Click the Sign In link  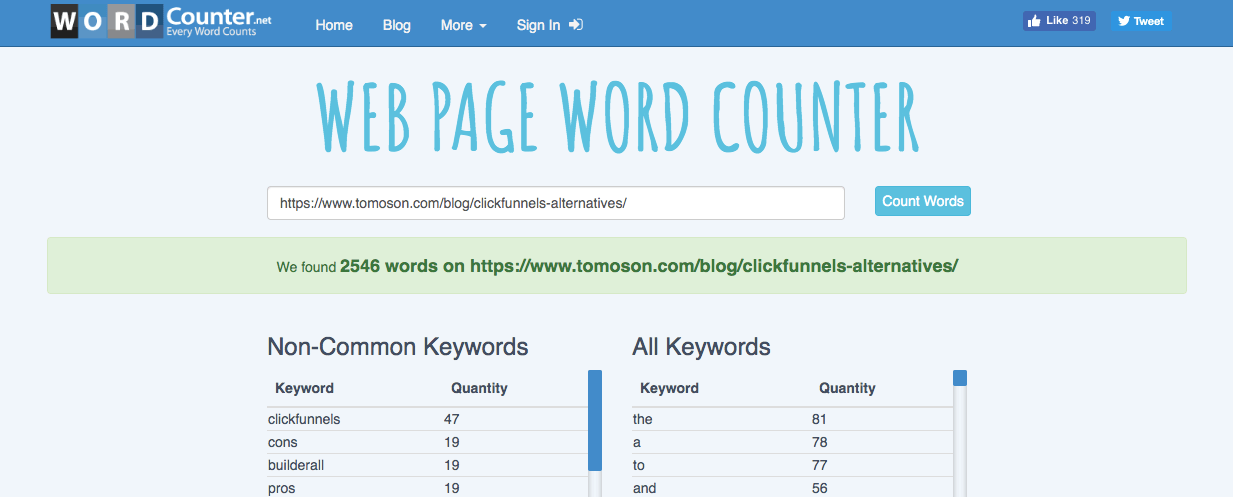tap(538, 25)
